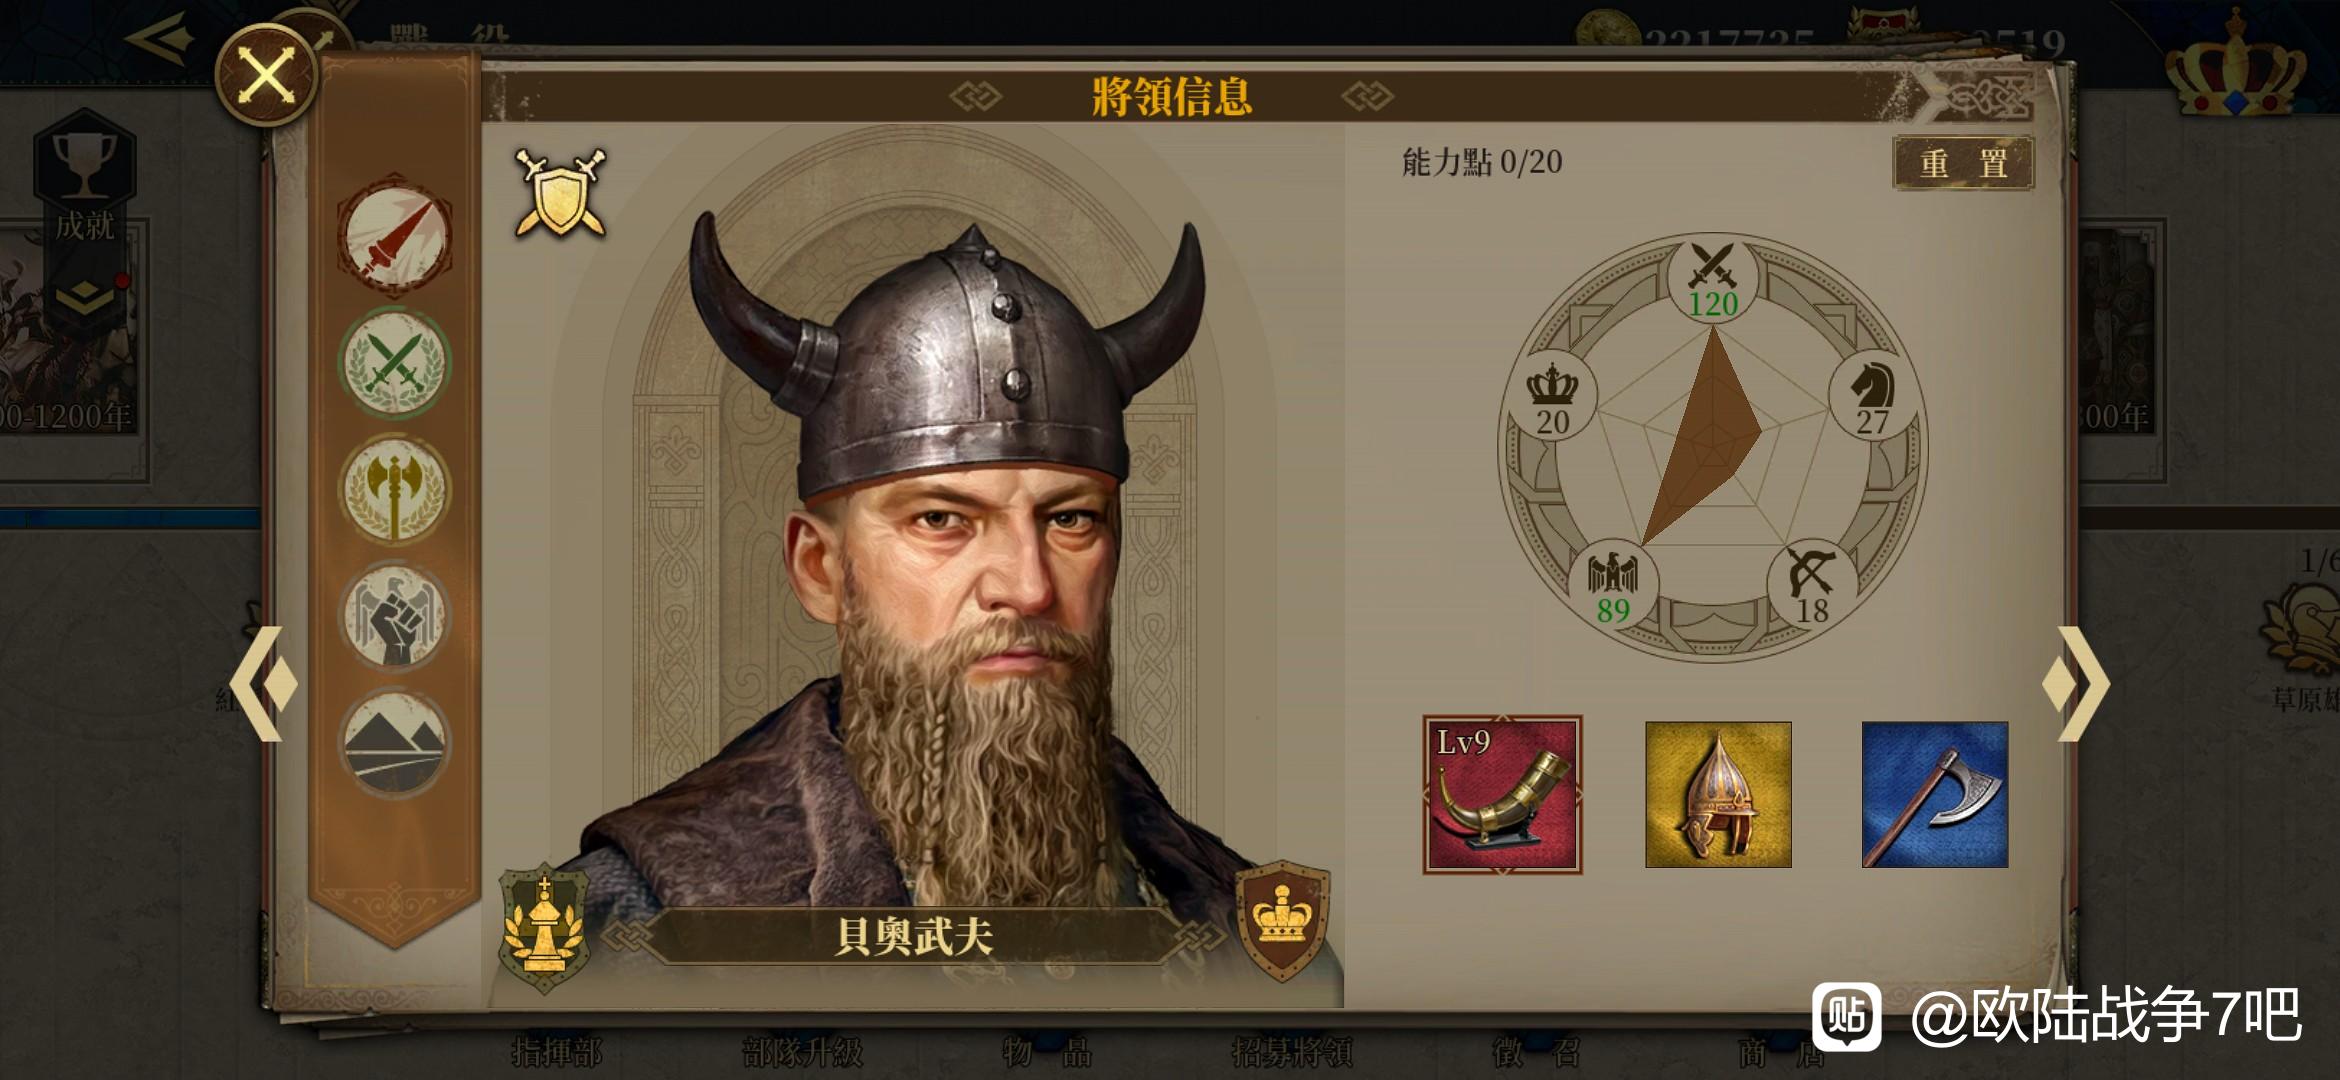The width and height of the screenshot is (2340, 1080).
Task: Select the eagle stat 89 on radar
Action: (1613, 586)
